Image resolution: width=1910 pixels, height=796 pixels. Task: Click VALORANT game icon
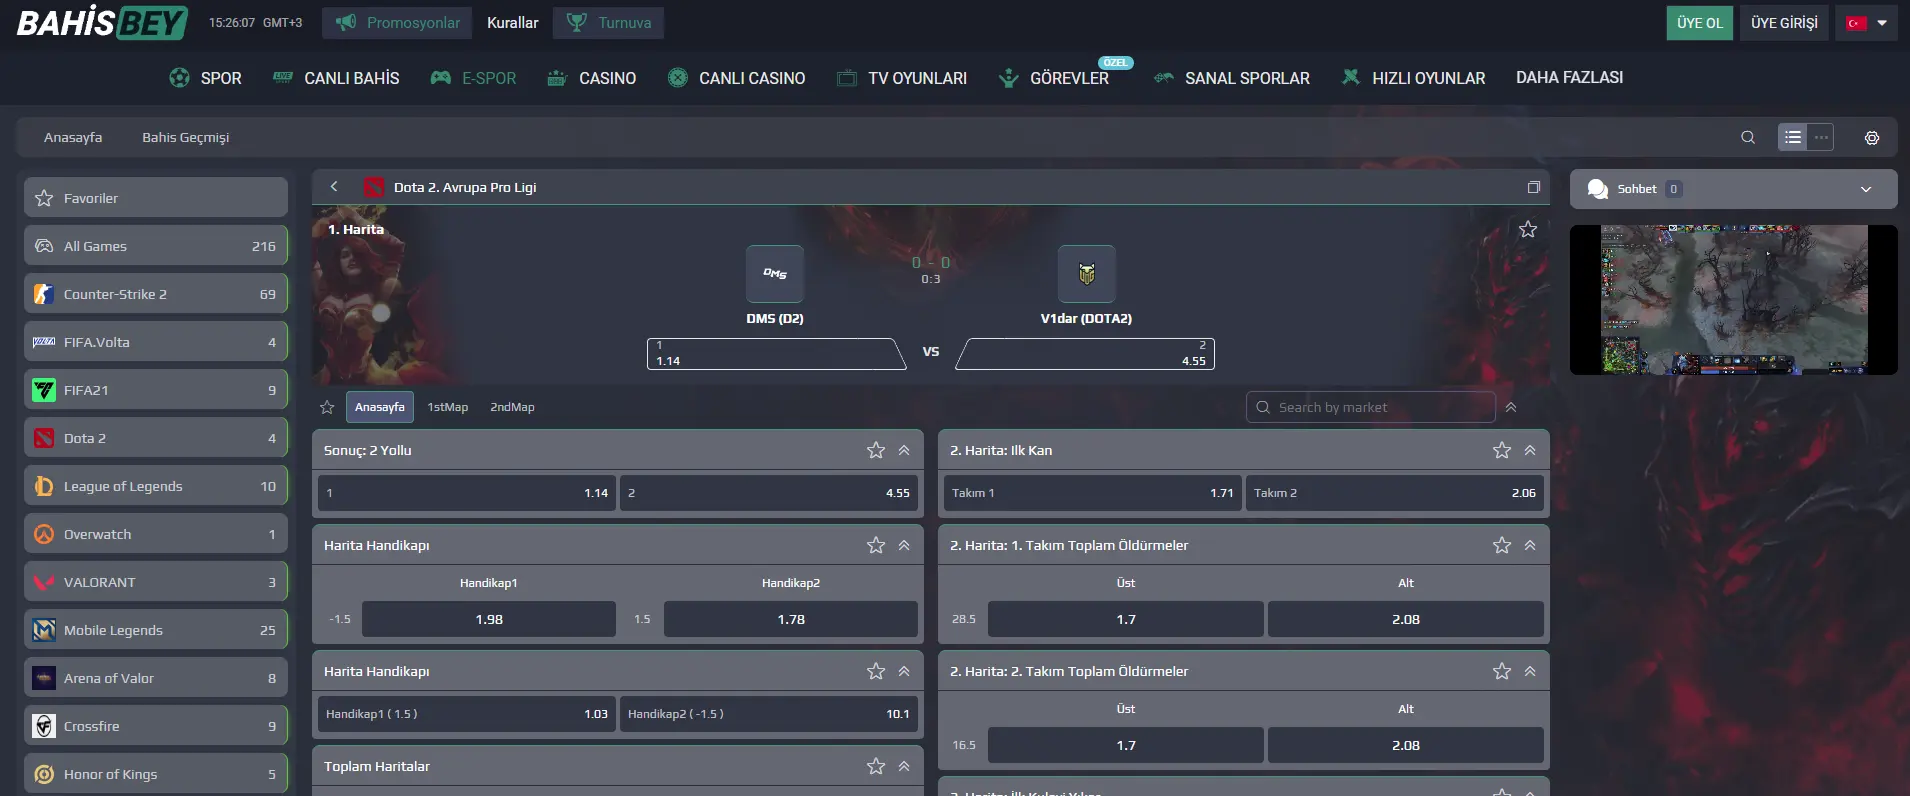tap(44, 582)
